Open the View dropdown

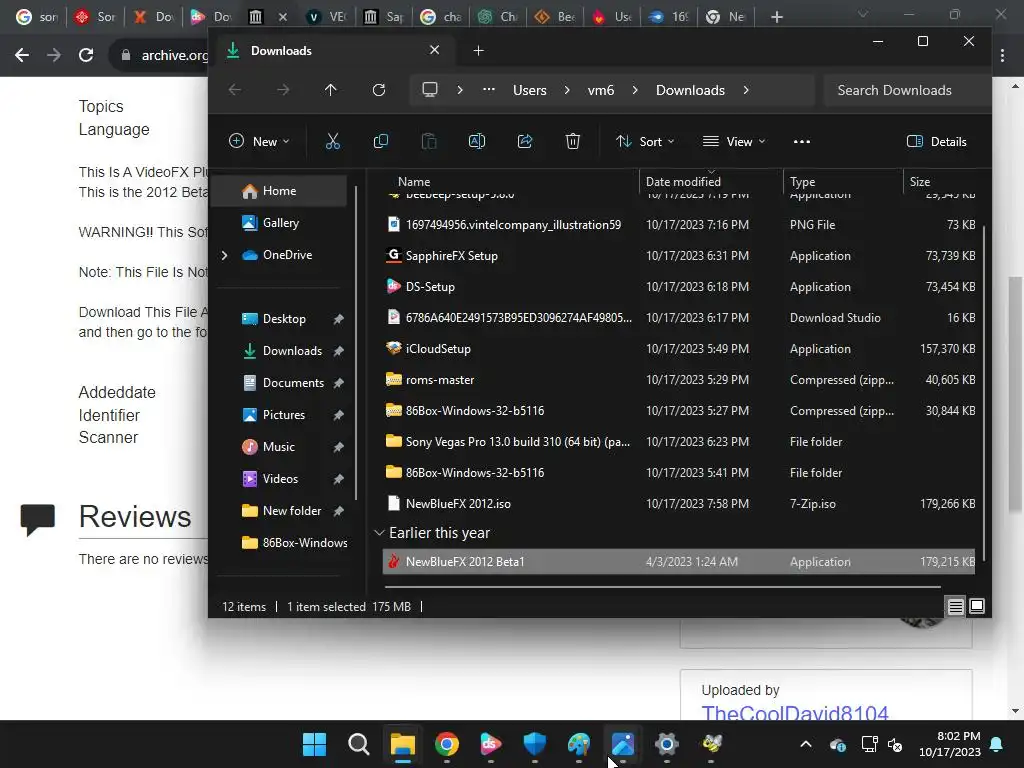click(x=733, y=142)
